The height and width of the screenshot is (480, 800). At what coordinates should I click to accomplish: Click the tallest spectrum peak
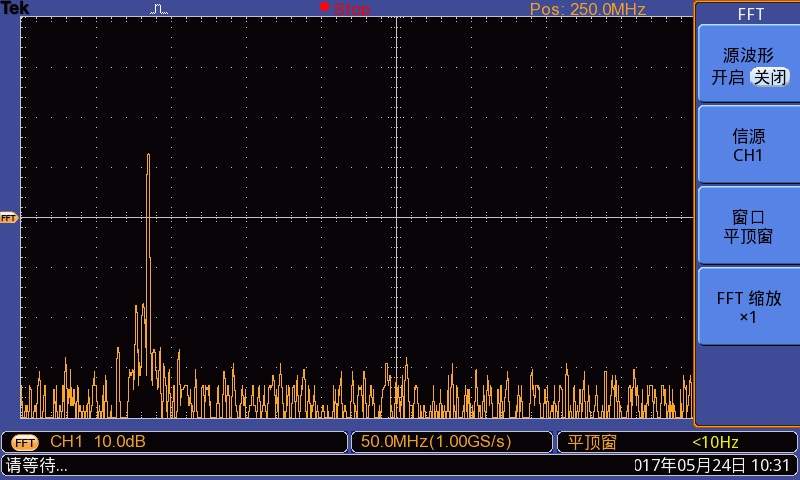click(148, 156)
